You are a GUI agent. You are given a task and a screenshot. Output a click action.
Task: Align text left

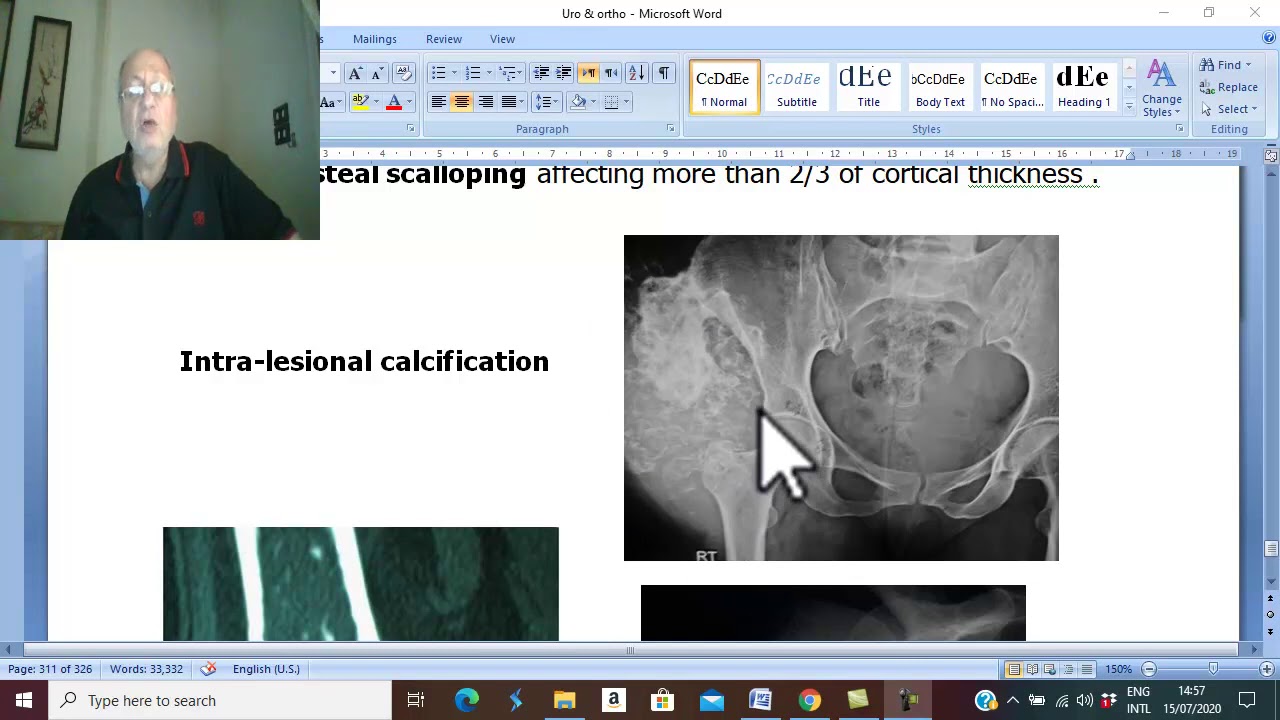point(438,102)
